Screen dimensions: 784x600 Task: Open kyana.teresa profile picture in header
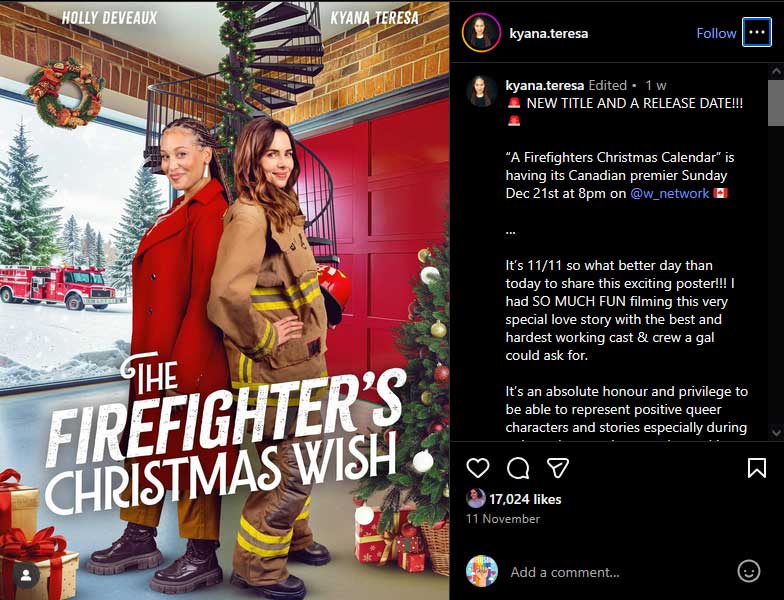481,33
